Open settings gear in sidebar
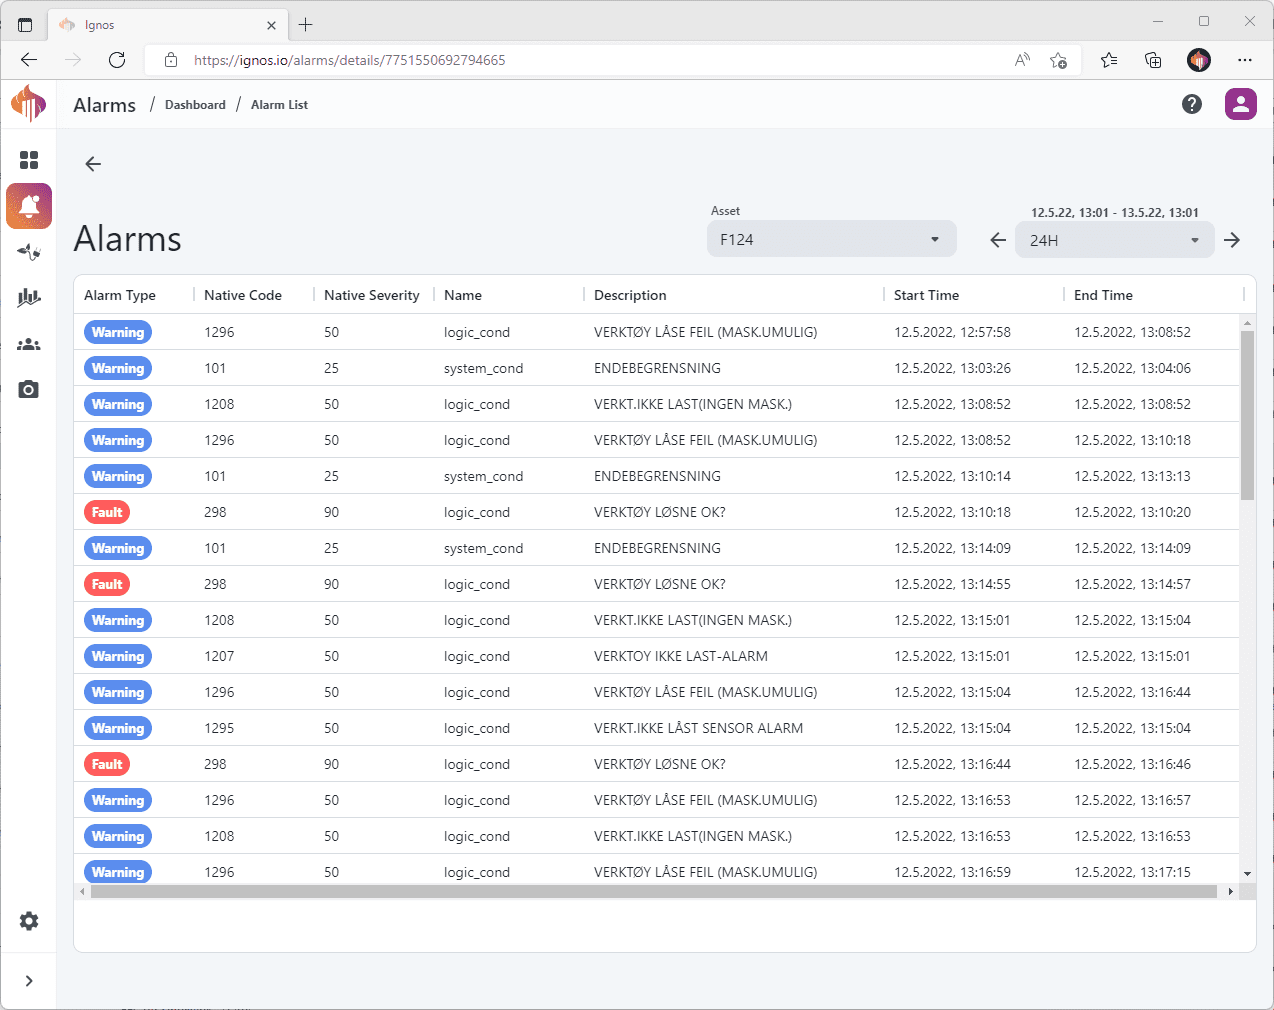The image size is (1274, 1010). [29, 921]
